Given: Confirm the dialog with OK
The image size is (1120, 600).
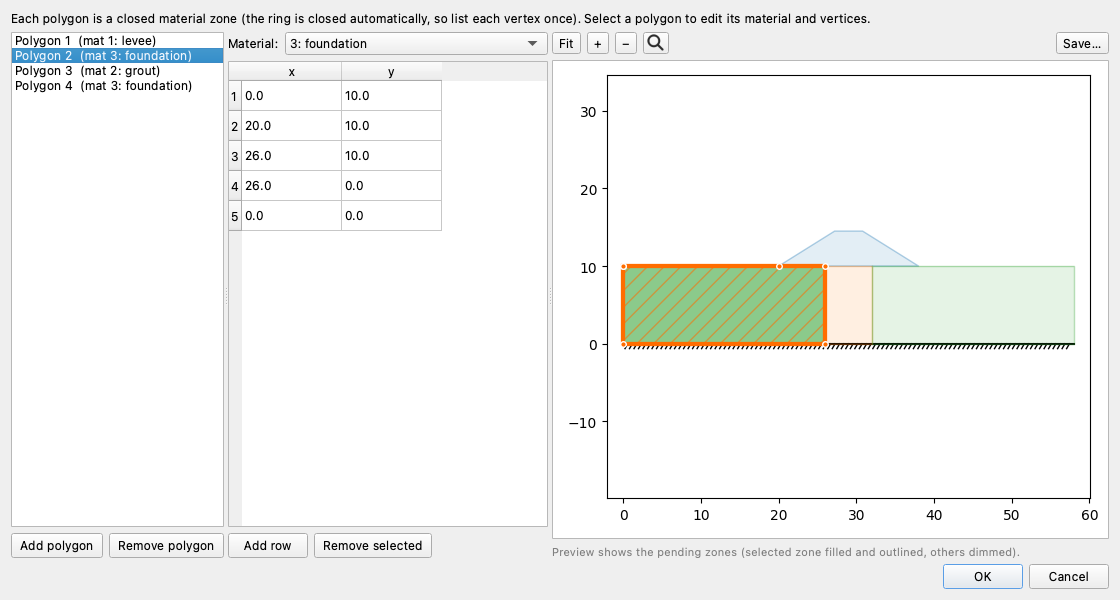Looking at the screenshot, I should 983,576.
